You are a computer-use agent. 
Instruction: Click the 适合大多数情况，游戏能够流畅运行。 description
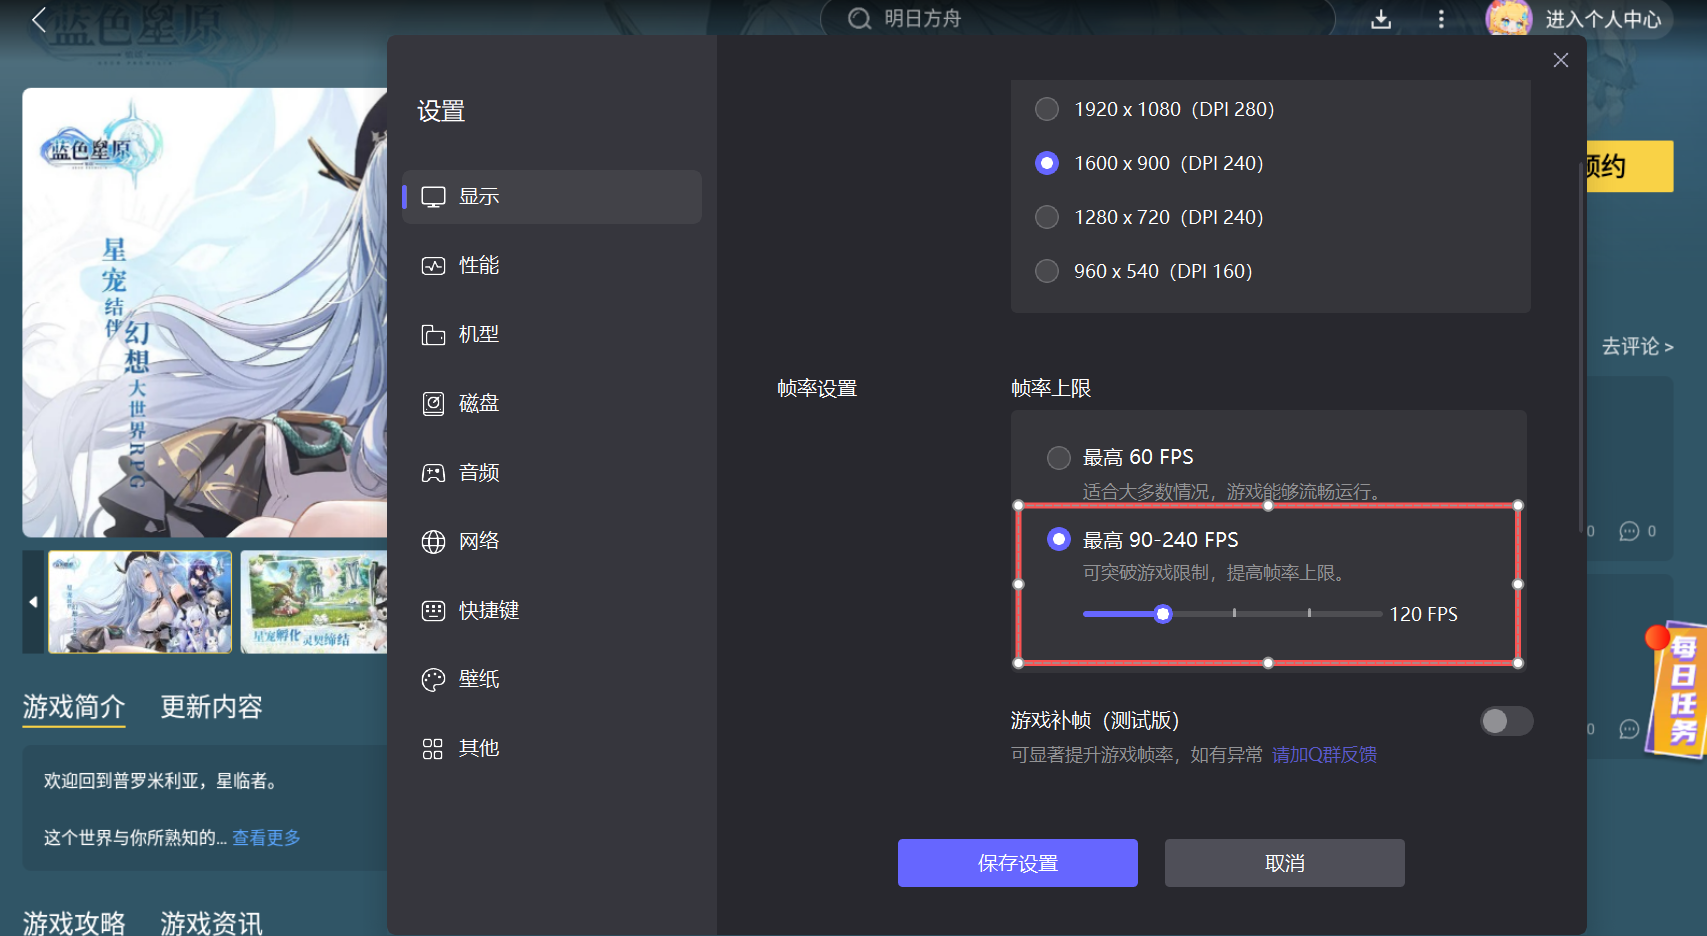coord(1235,492)
